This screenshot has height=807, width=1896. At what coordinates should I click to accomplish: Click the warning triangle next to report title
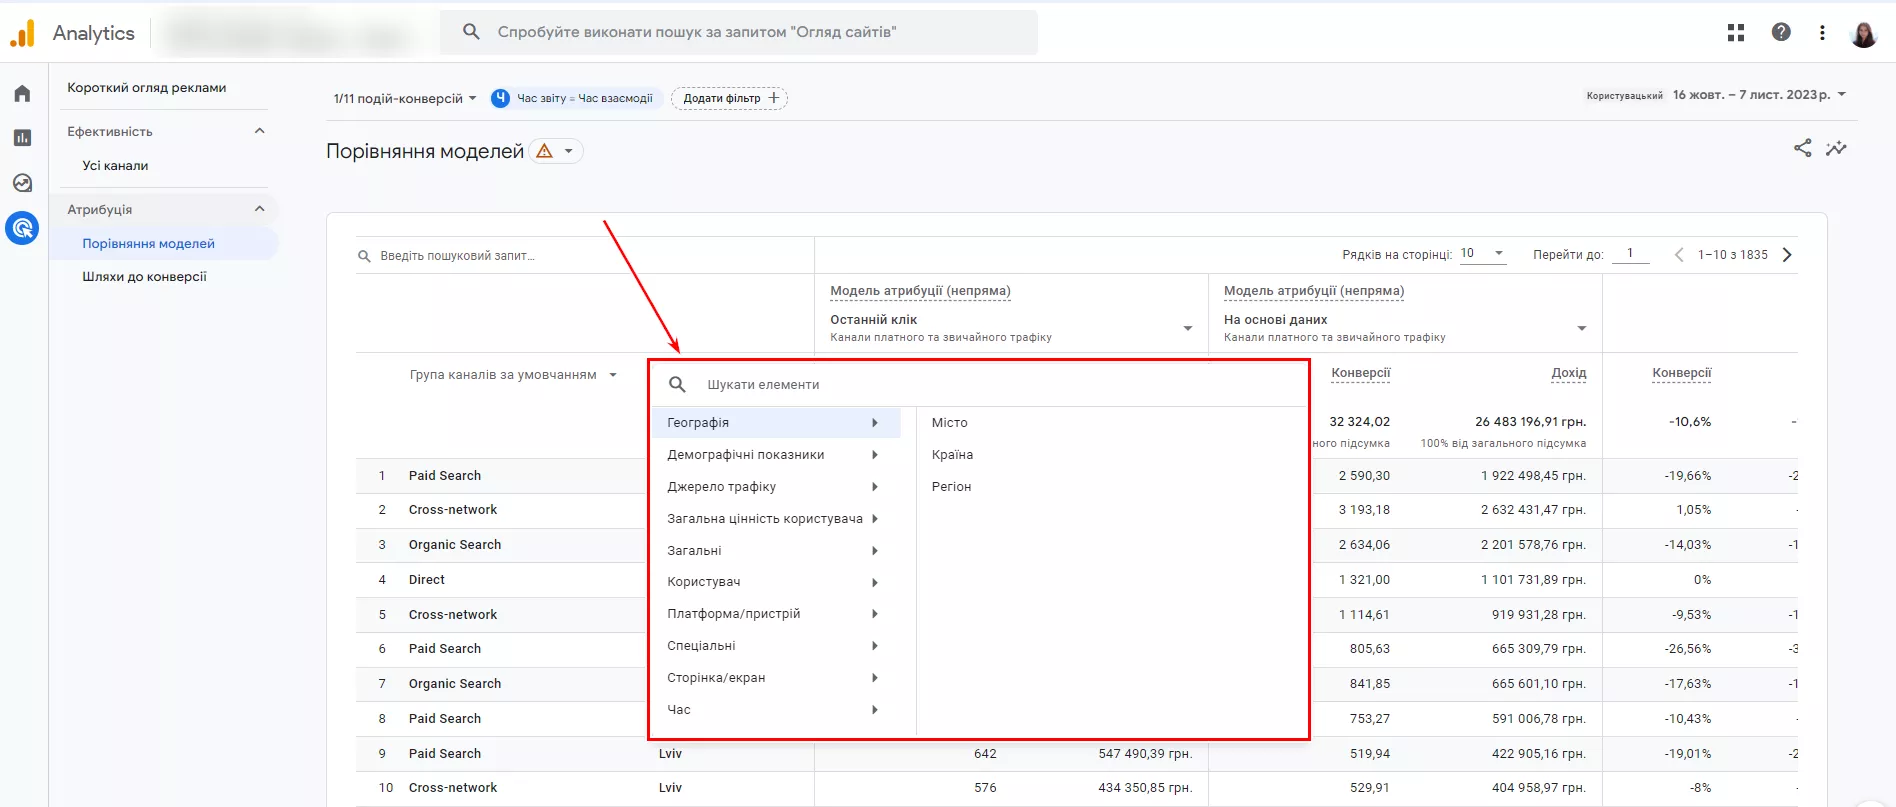coord(545,151)
